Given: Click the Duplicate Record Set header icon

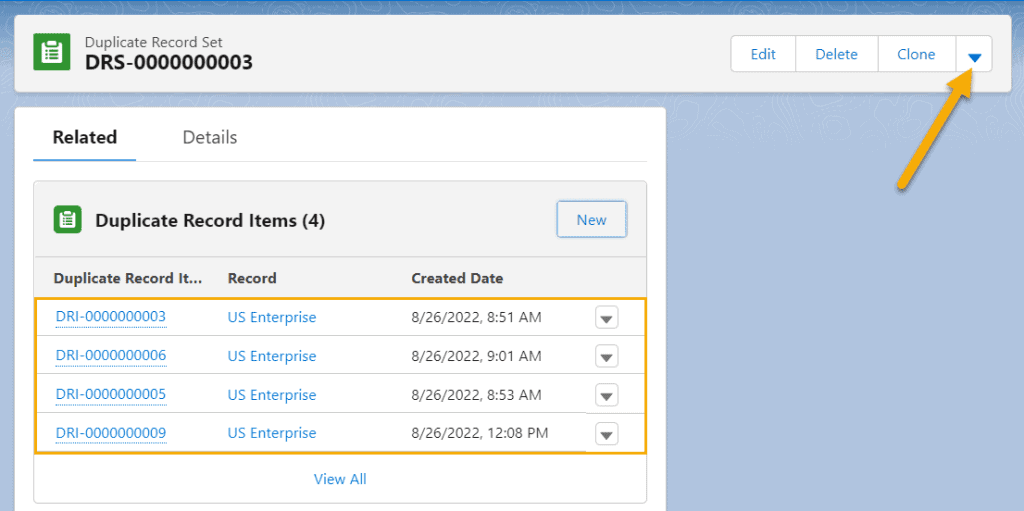Looking at the screenshot, I should click(52, 53).
